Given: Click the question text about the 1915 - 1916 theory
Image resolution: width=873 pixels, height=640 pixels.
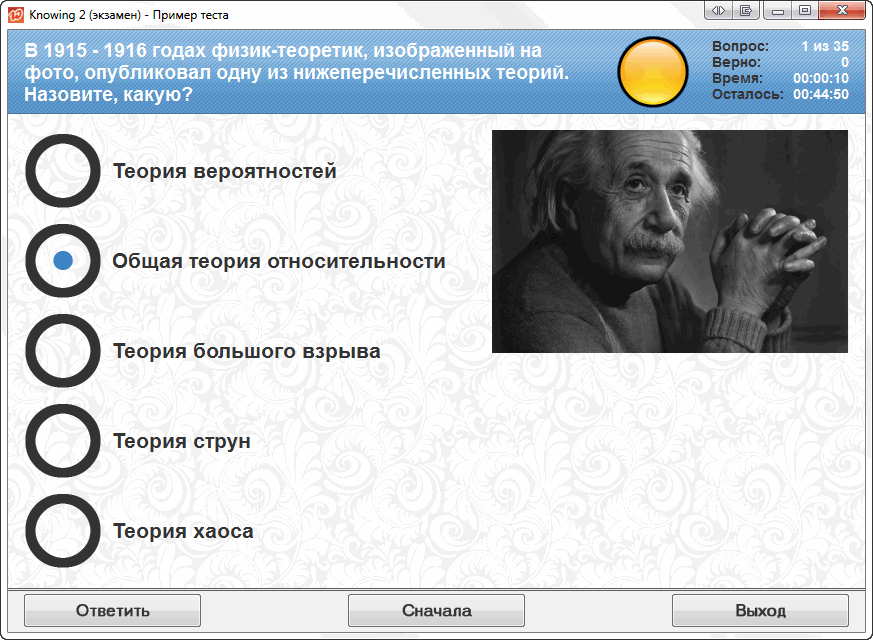Looking at the screenshot, I should pos(297,72).
